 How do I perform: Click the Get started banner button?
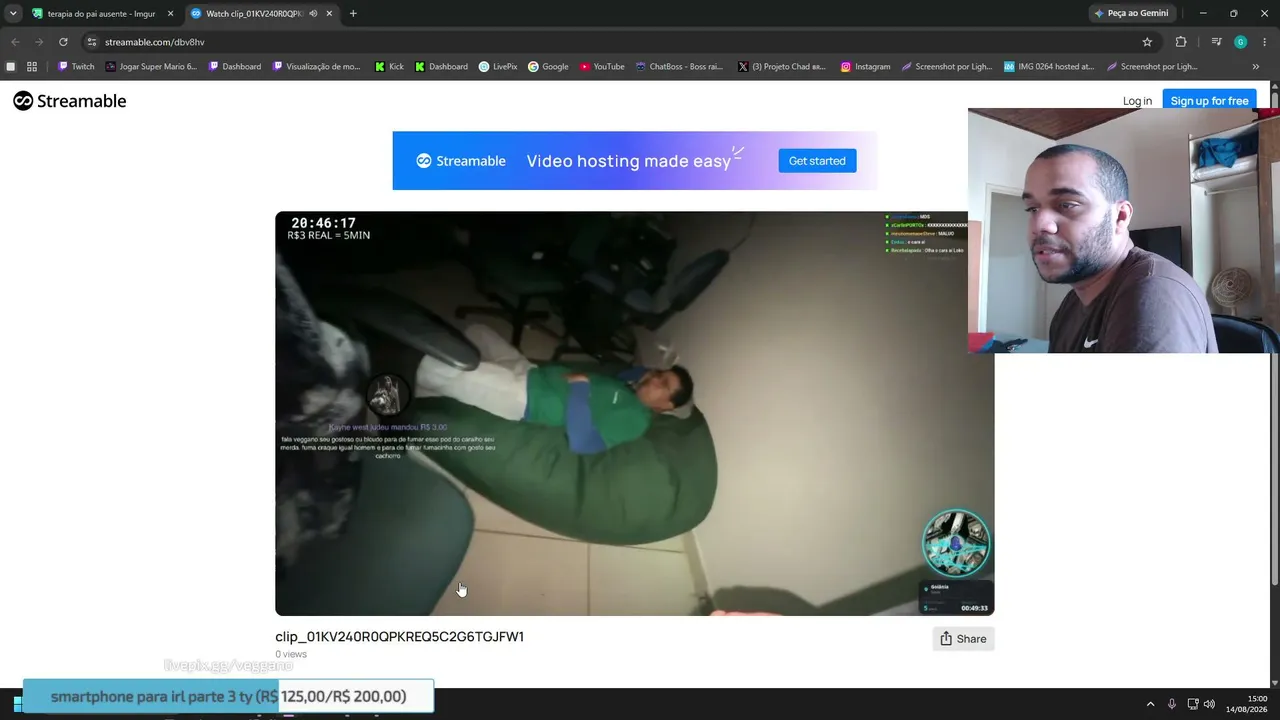817,161
